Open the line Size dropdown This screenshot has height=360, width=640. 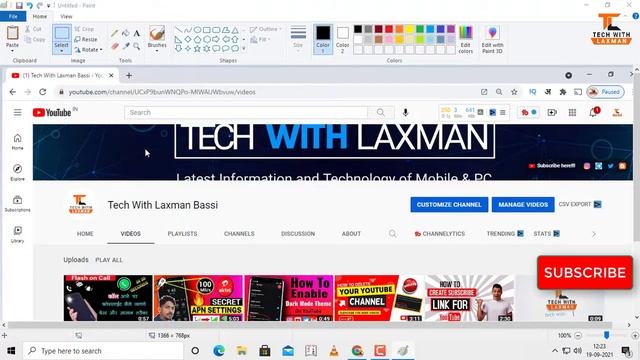coord(298,37)
